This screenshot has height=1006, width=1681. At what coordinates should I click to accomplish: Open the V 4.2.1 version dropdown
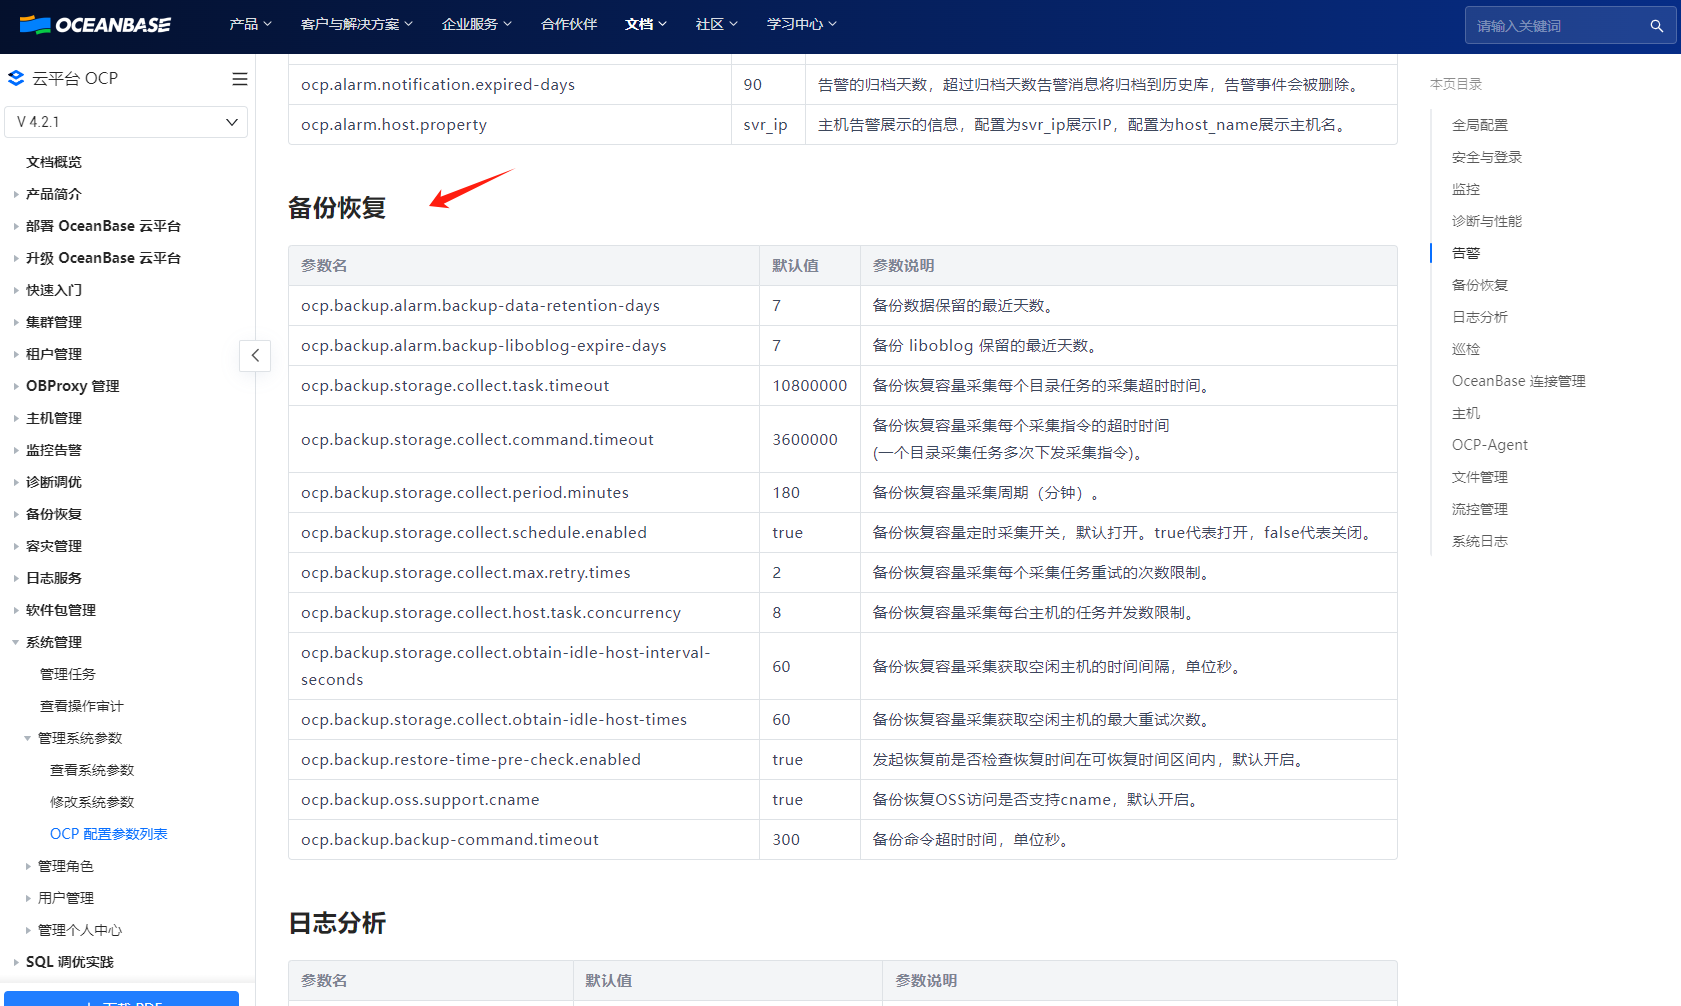126,122
